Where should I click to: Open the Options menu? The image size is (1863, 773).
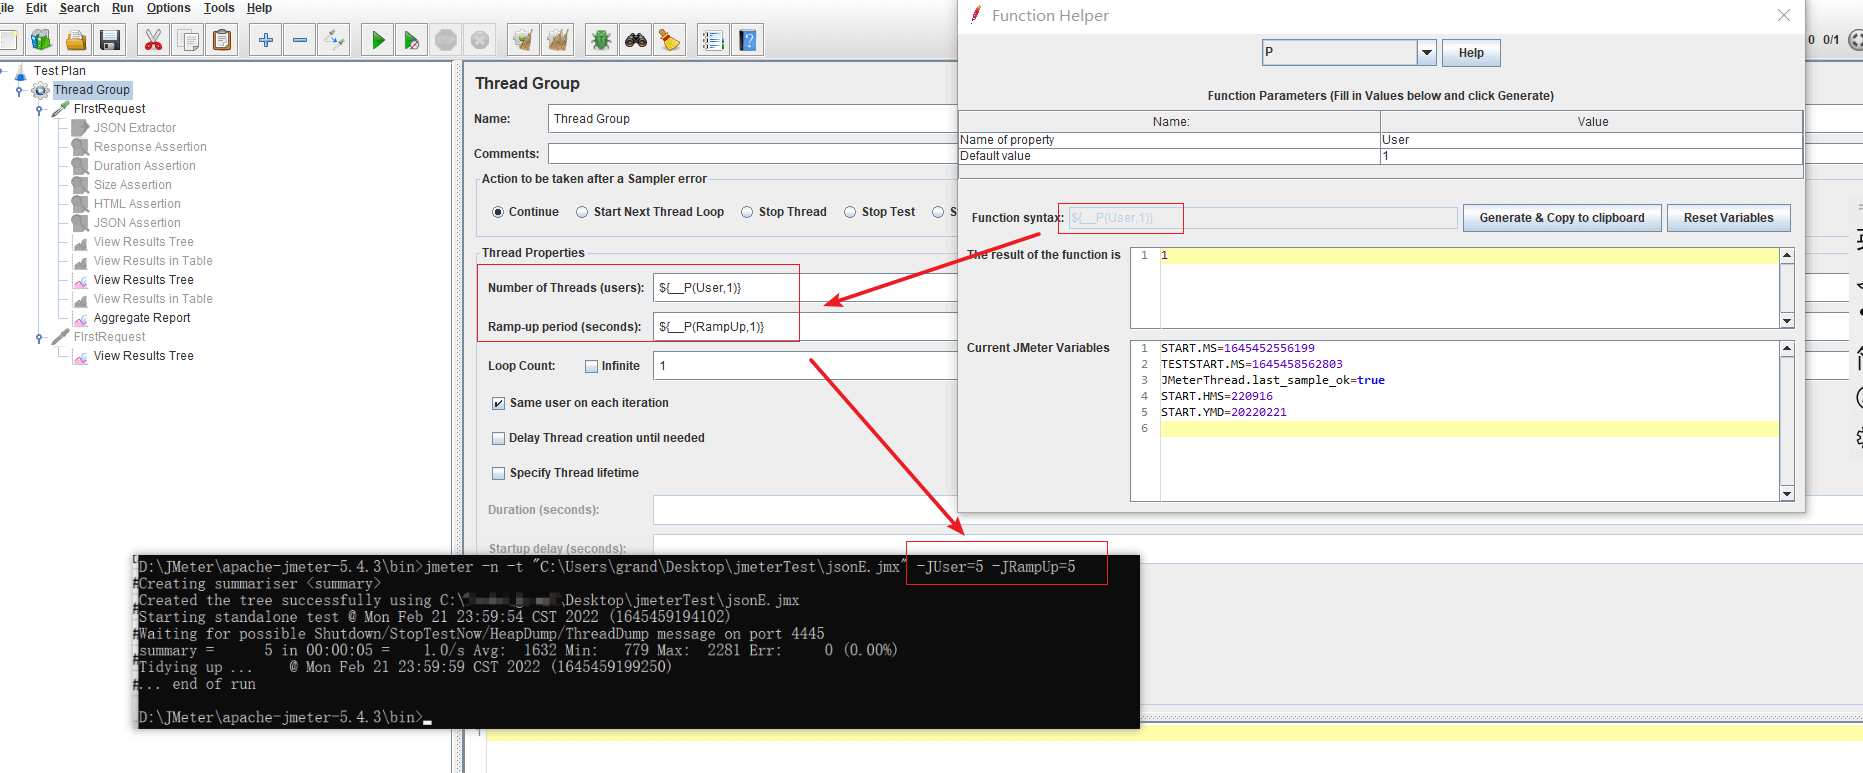[168, 8]
